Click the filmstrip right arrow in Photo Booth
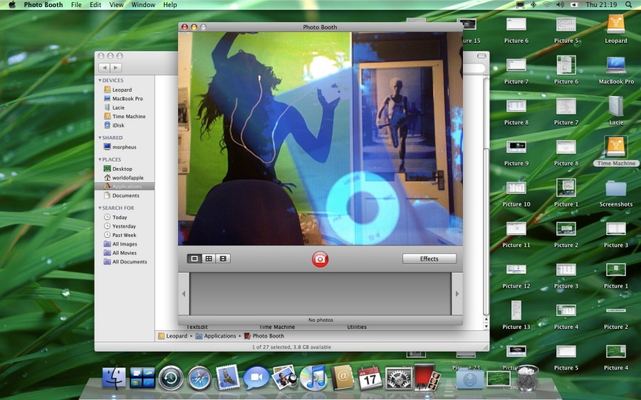This screenshot has width=641, height=400. click(457, 293)
